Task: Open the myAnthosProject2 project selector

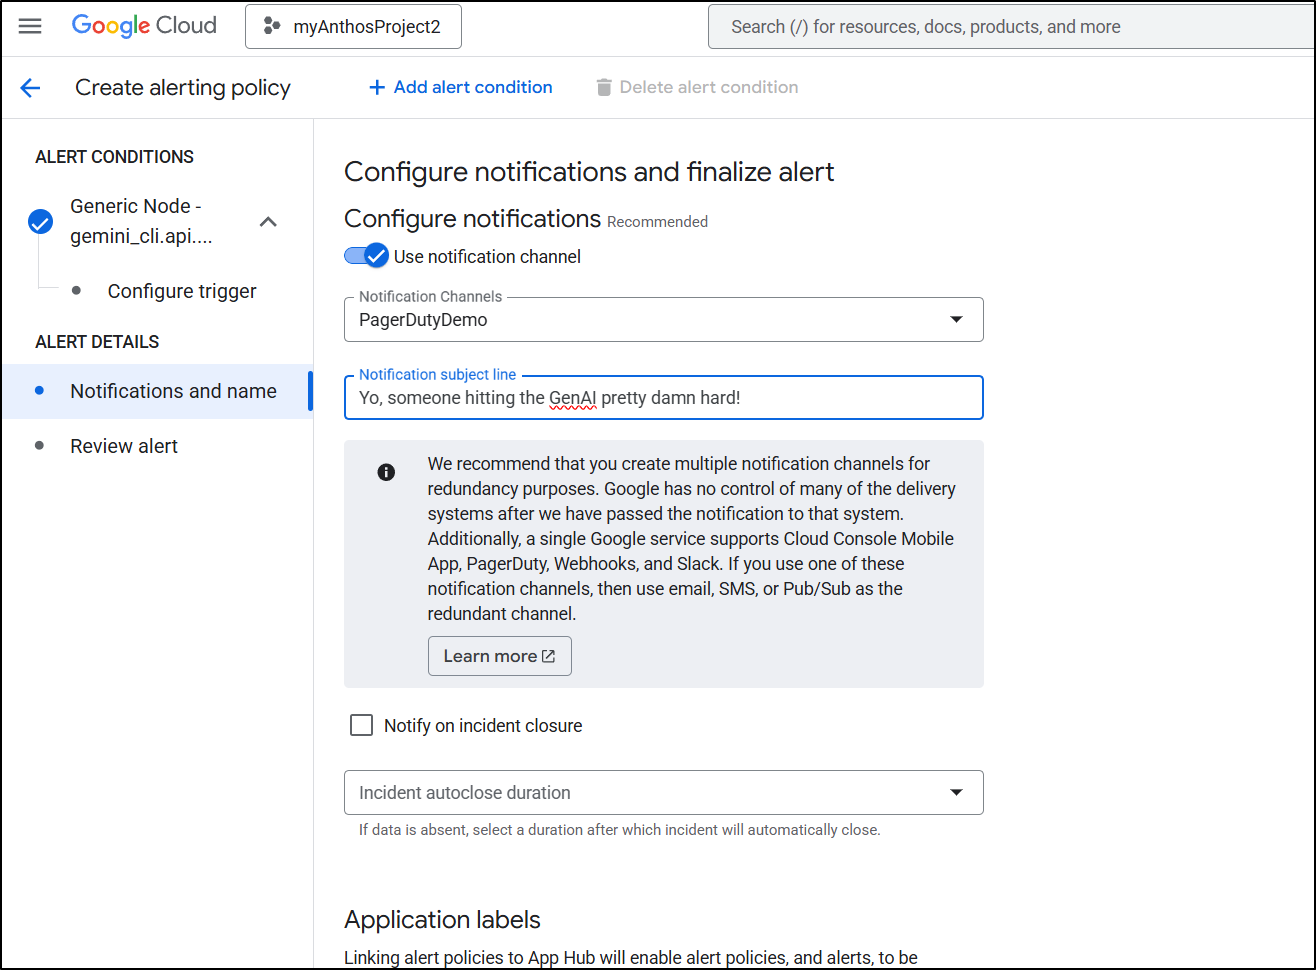Action: (365, 27)
